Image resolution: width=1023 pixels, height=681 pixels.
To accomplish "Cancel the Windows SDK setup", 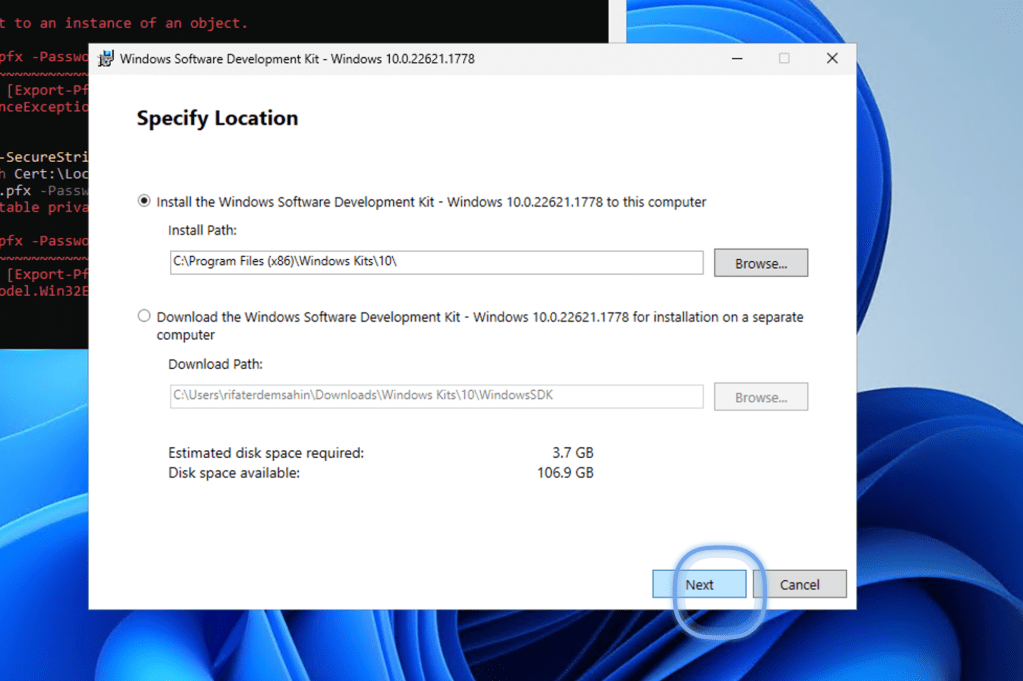I will (800, 584).
